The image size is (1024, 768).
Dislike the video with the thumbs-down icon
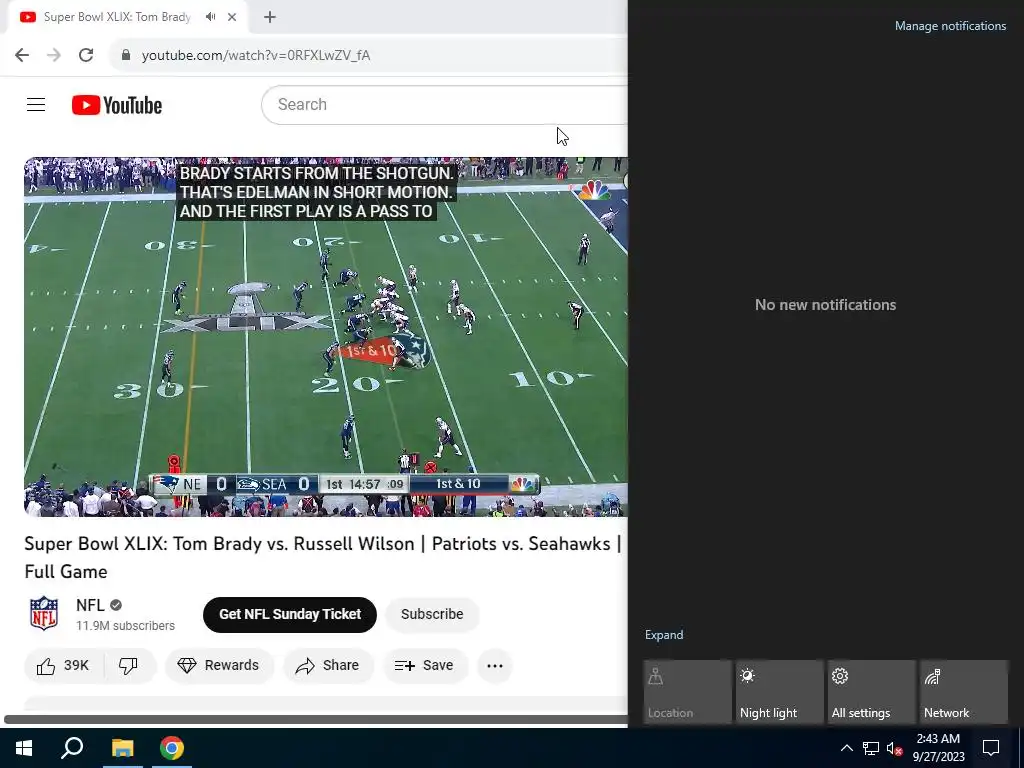[129, 665]
